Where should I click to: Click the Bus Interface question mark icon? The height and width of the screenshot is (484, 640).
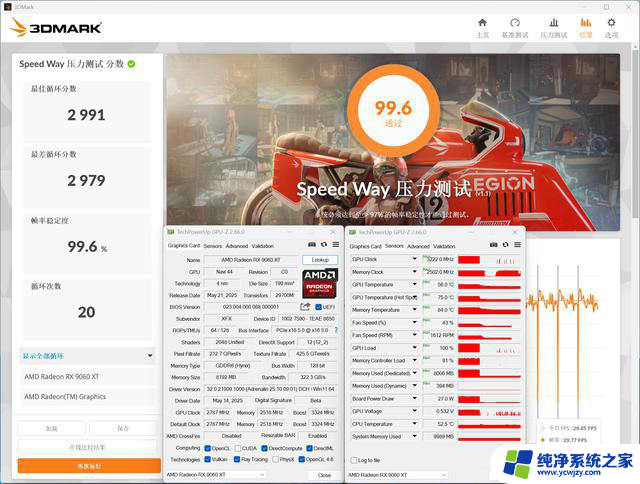coord(336,330)
